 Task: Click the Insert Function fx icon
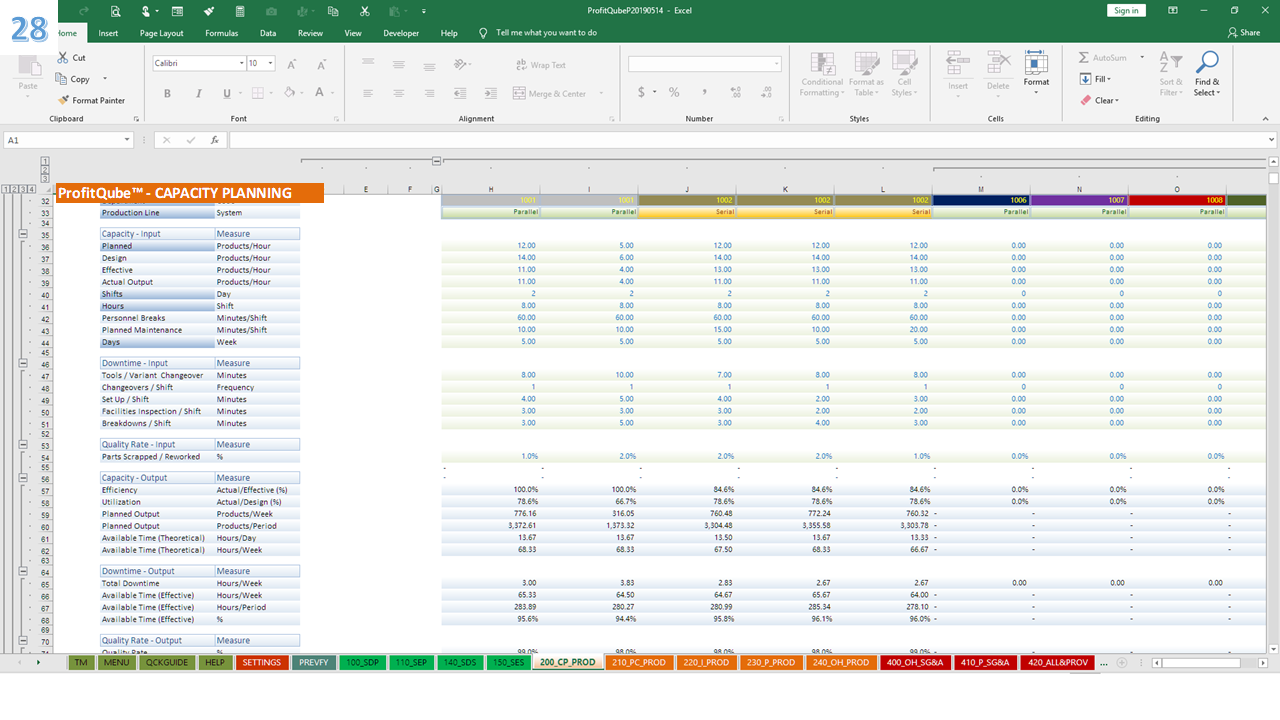point(214,140)
